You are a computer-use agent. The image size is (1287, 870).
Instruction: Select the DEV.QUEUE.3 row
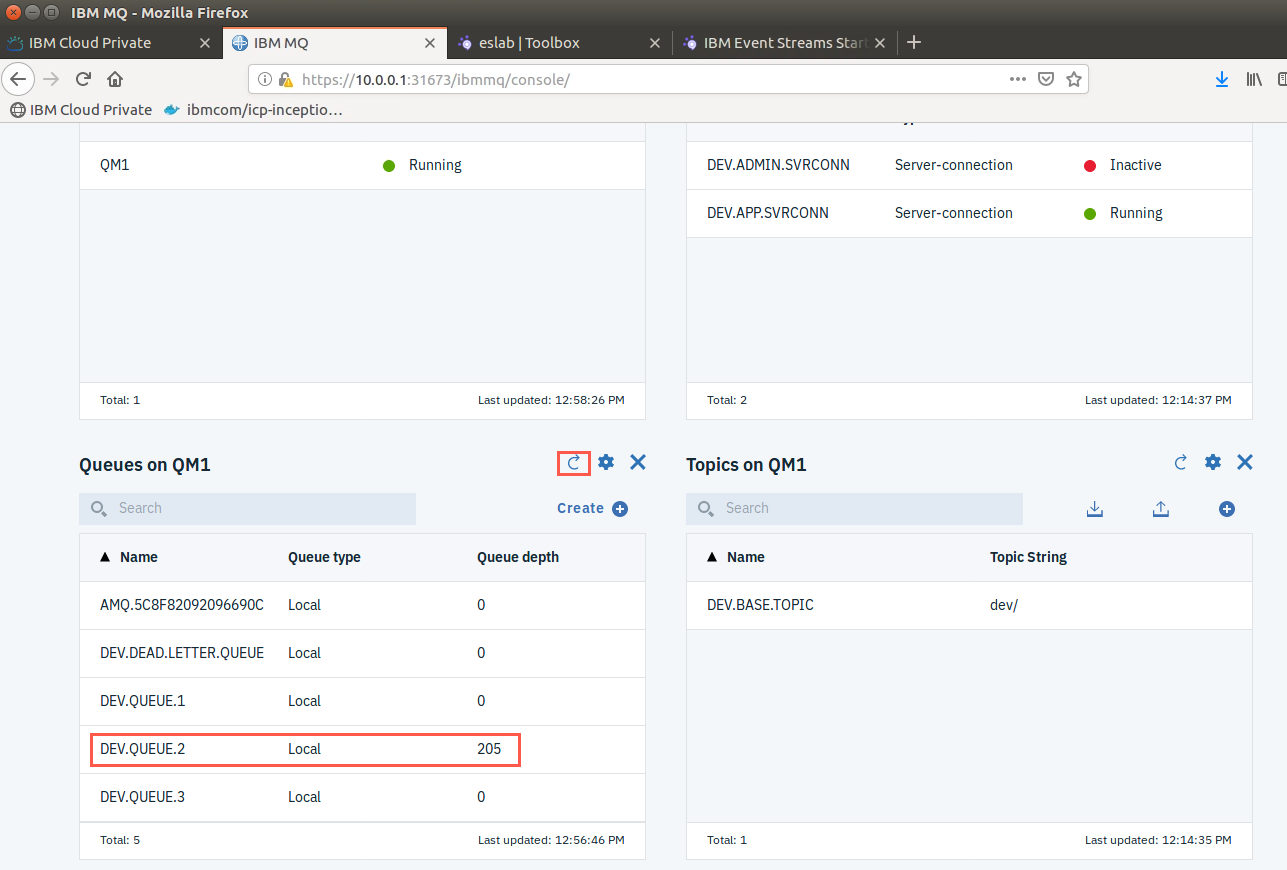[x=362, y=797]
